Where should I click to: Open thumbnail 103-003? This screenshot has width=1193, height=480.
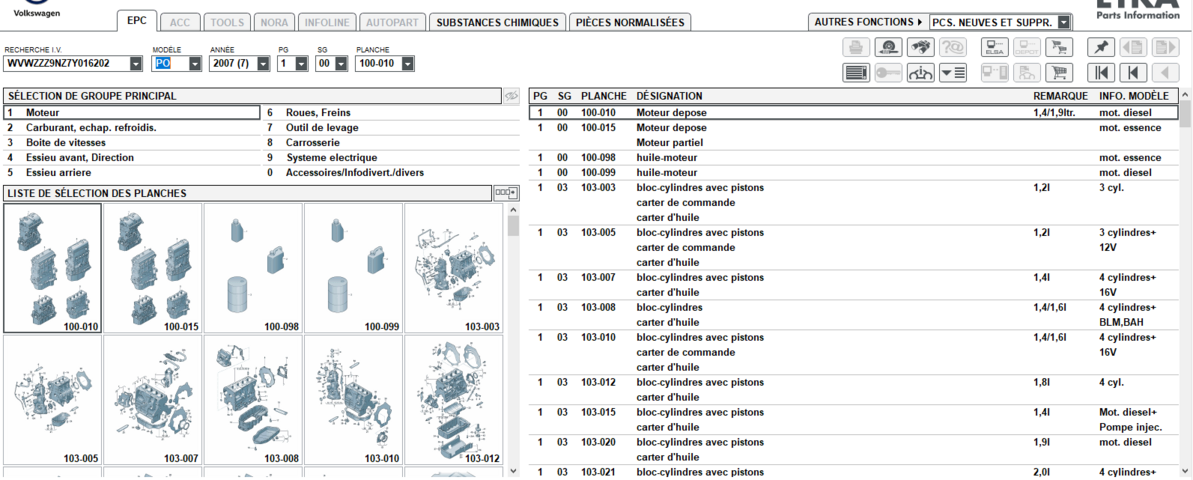(453, 269)
